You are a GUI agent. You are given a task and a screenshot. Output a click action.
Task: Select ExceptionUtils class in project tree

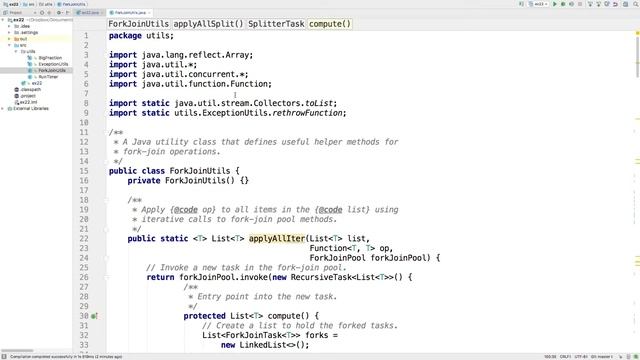(x=53, y=64)
